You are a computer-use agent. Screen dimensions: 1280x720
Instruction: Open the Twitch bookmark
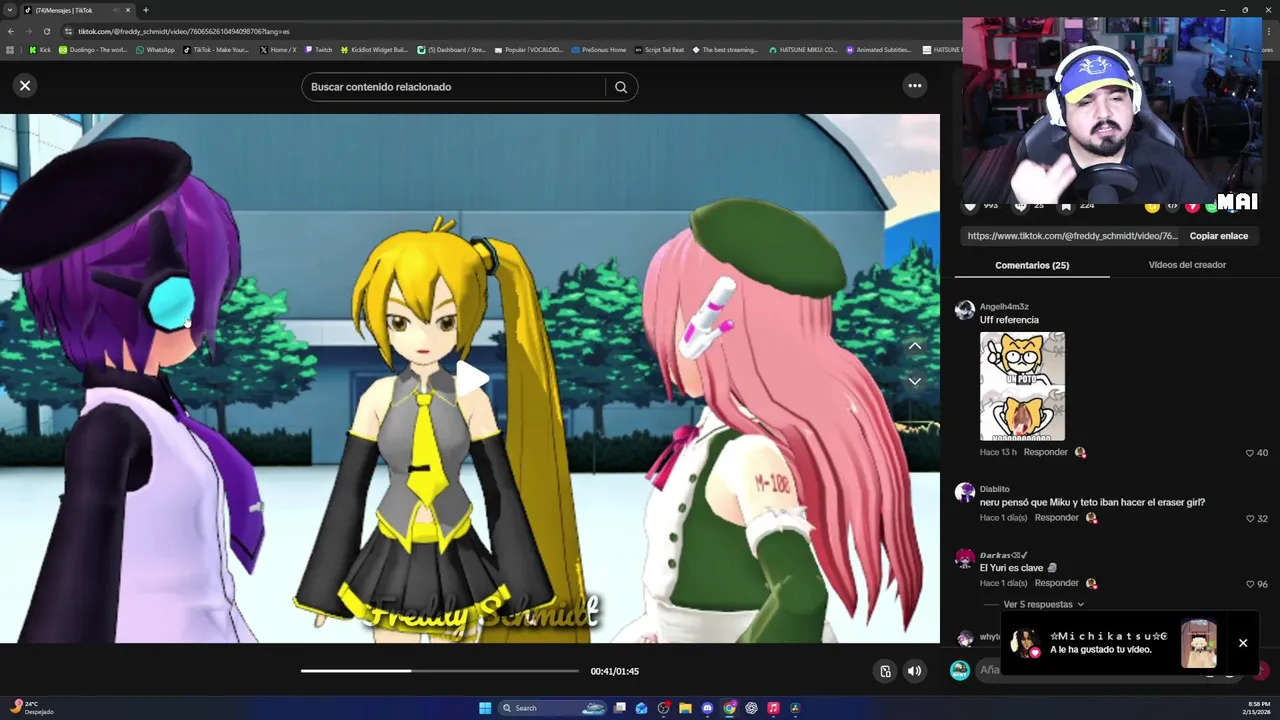click(x=318, y=49)
